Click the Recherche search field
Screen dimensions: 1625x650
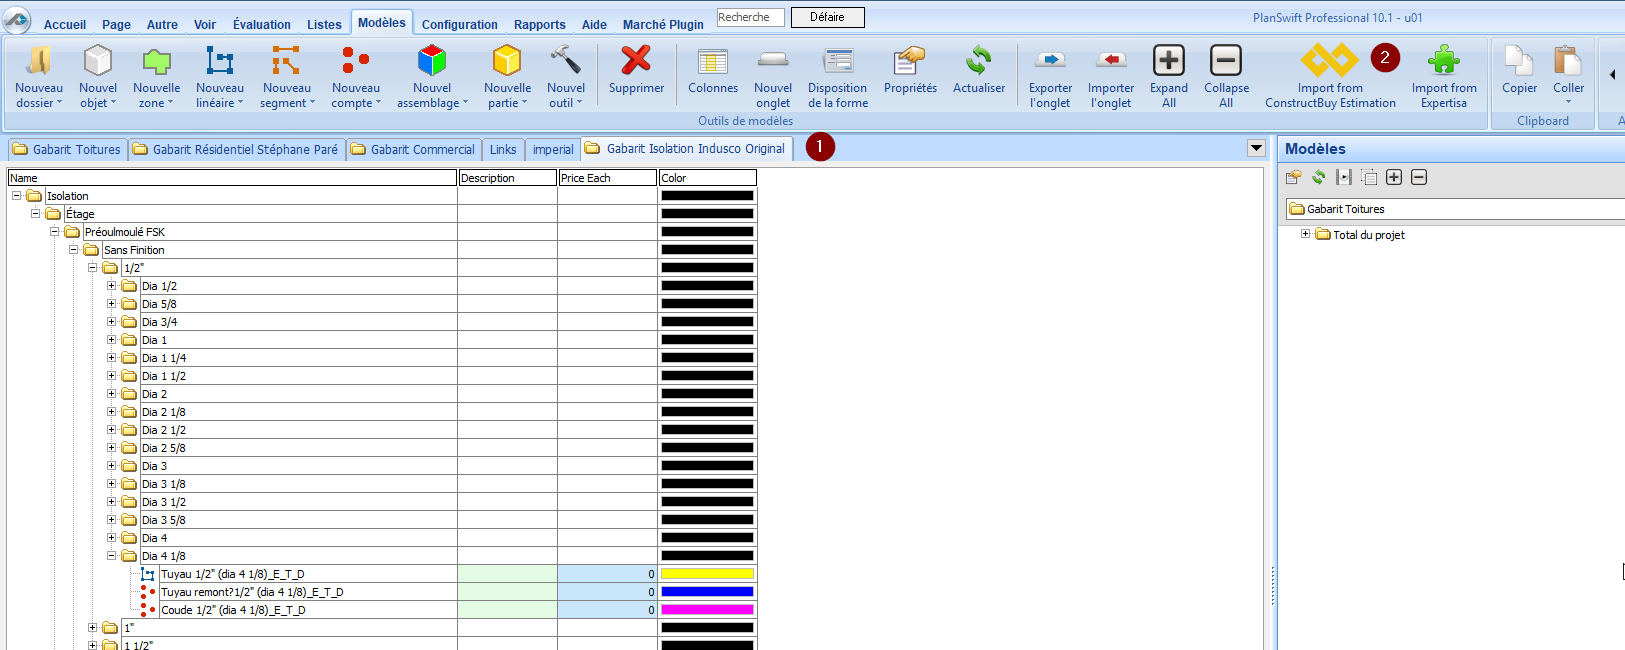pyautogui.click(x=750, y=17)
